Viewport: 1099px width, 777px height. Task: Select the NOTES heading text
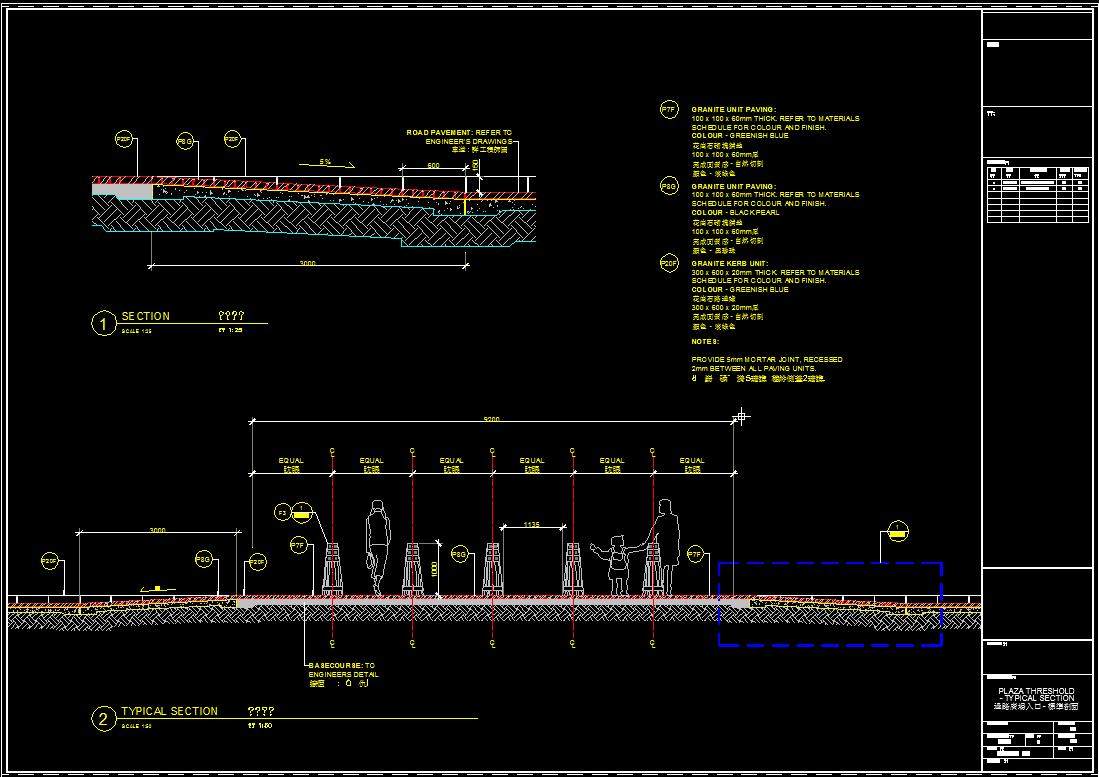[705, 341]
